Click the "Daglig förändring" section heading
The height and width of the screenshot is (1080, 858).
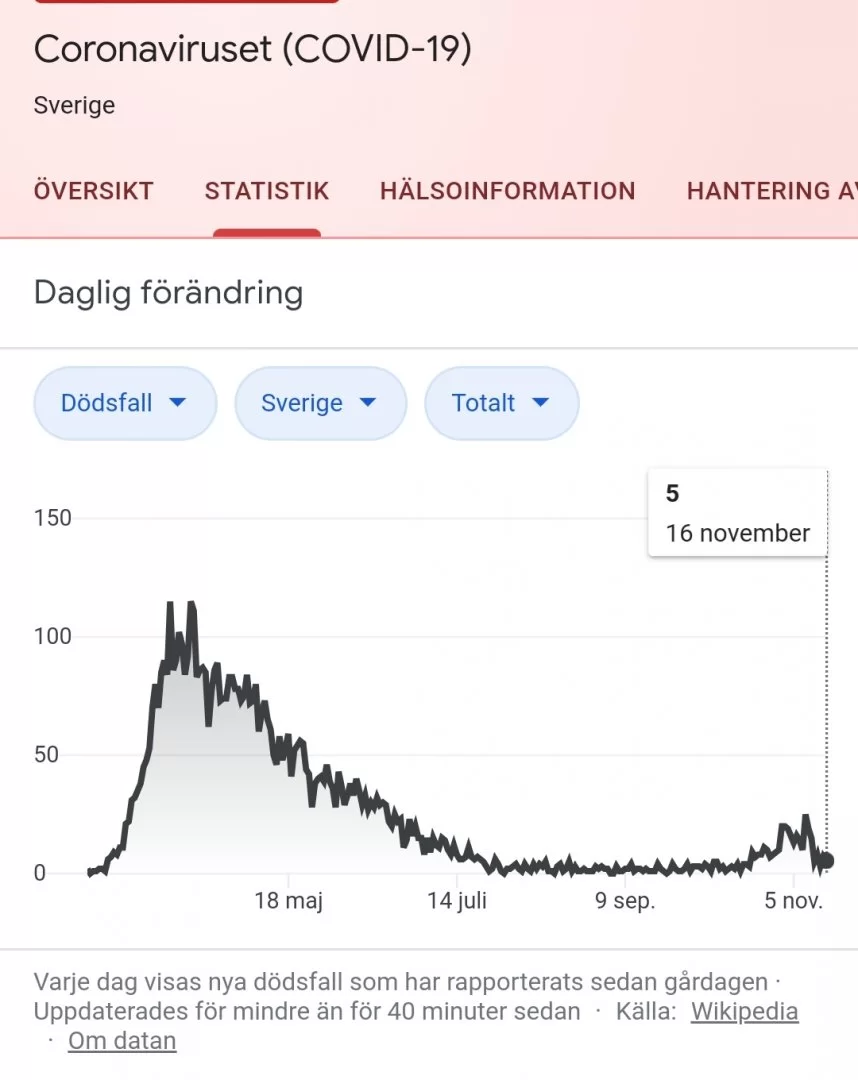[x=168, y=293]
